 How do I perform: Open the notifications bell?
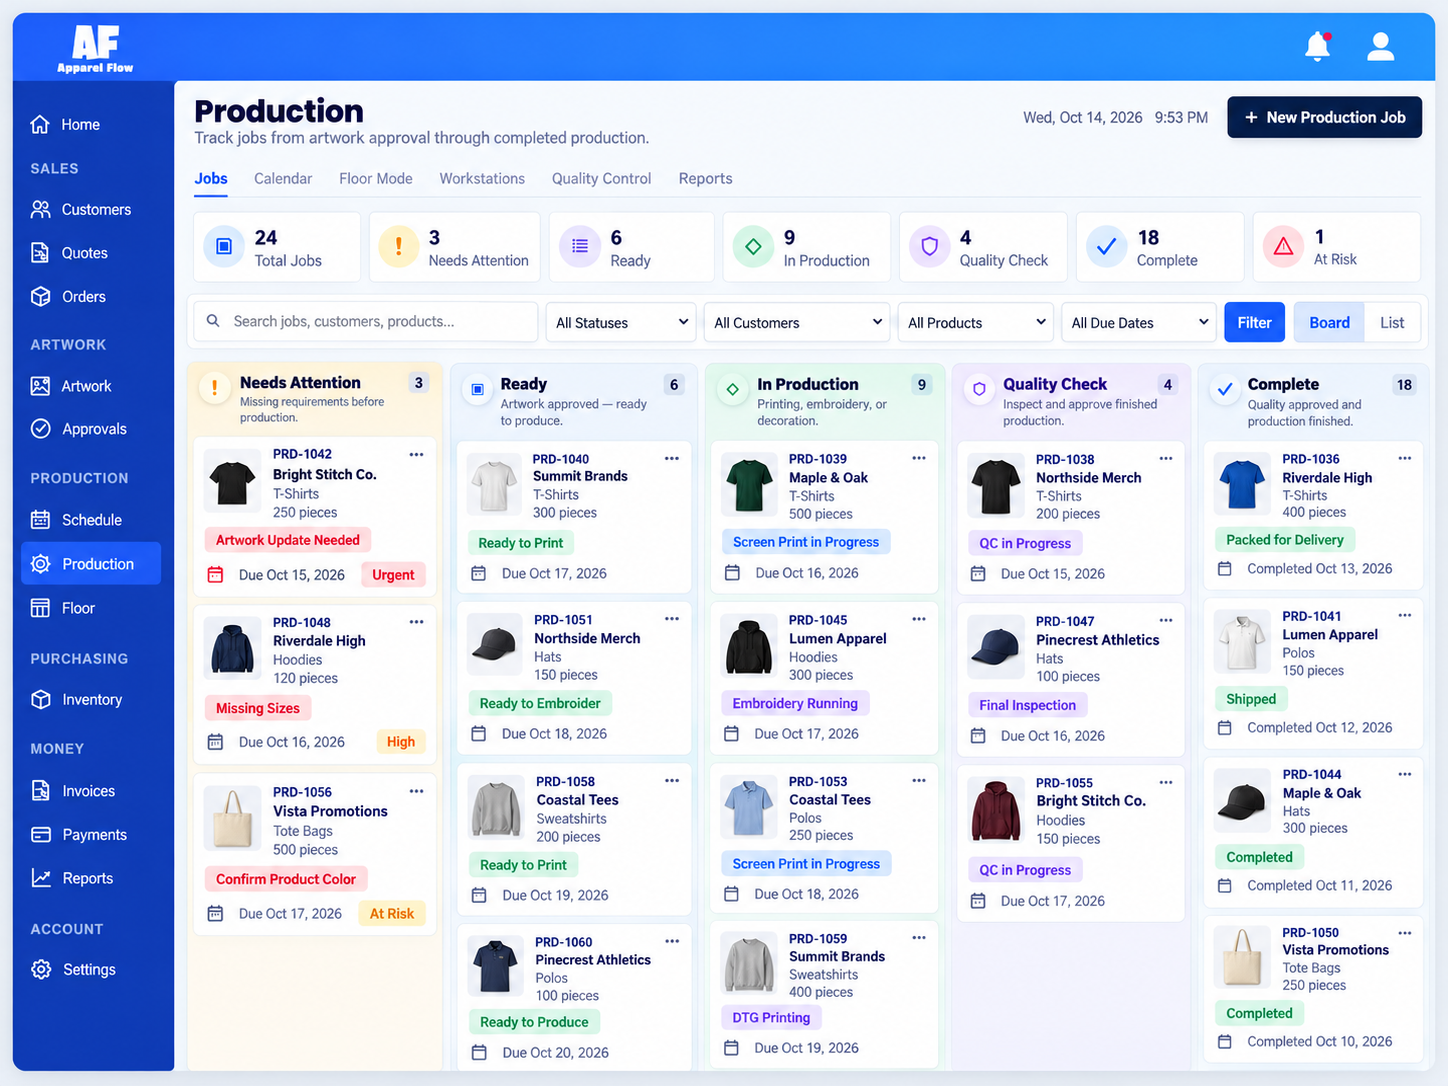pyautogui.click(x=1318, y=46)
